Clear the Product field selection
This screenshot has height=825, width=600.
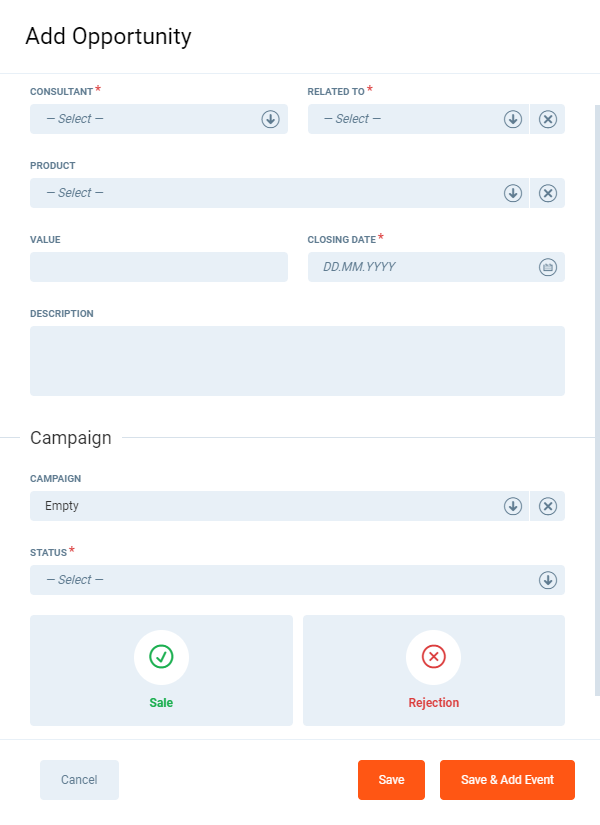(x=548, y=193)
